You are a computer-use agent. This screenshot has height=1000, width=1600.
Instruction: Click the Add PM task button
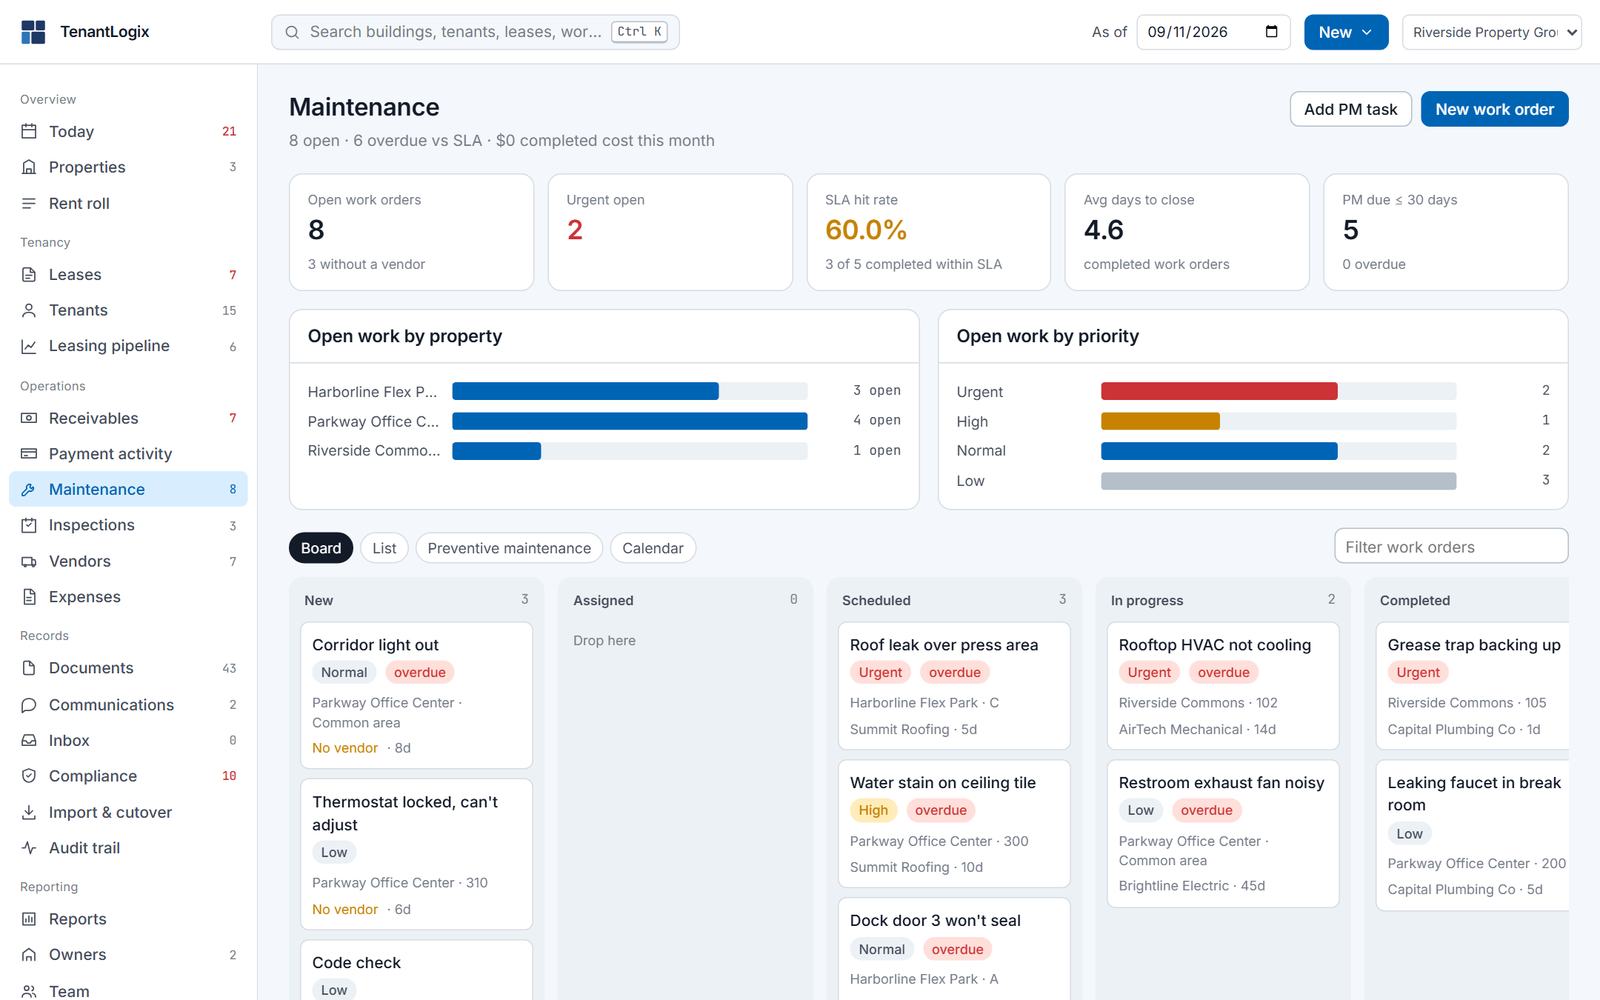pyautogui.click(x=1350, y=109)
